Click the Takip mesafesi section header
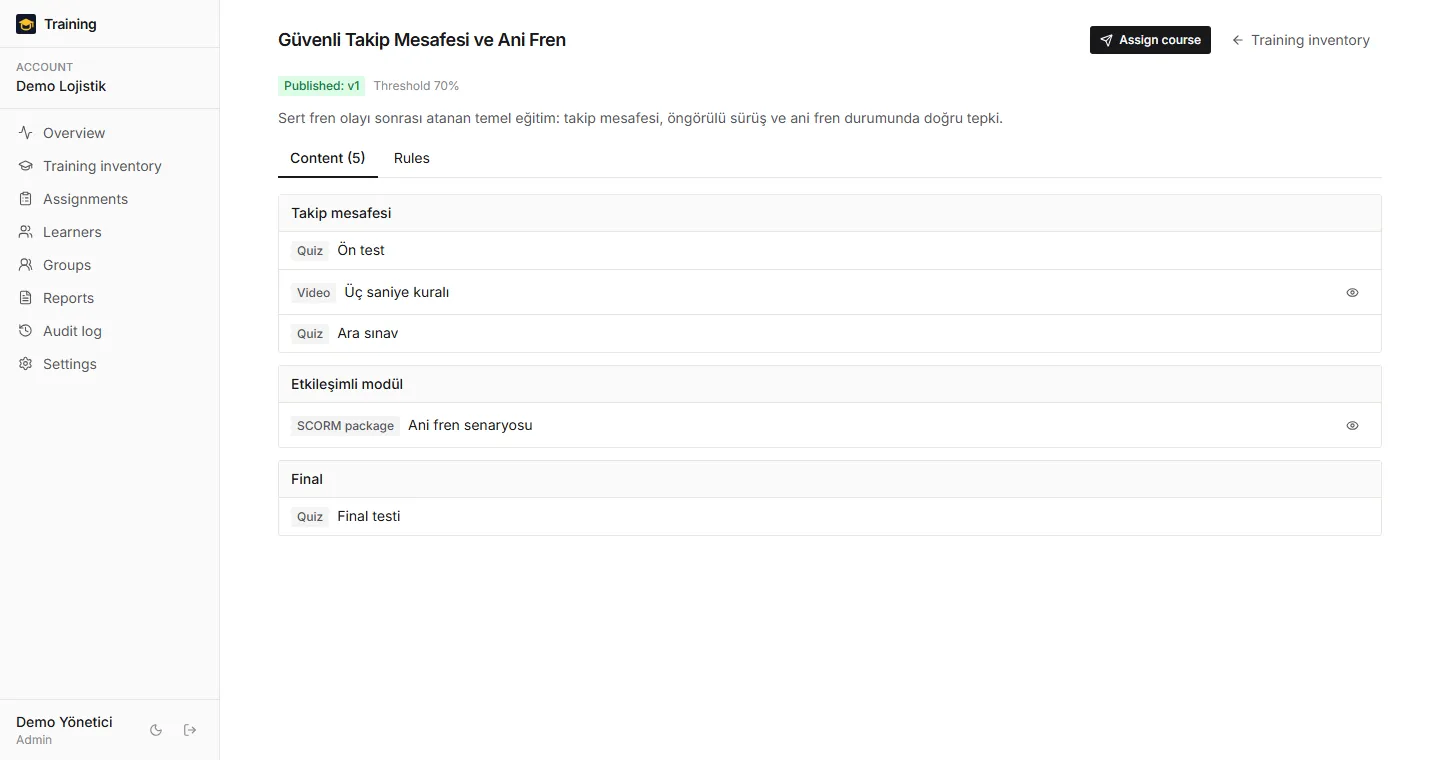 pyautogui.click(x=830, y=213)
